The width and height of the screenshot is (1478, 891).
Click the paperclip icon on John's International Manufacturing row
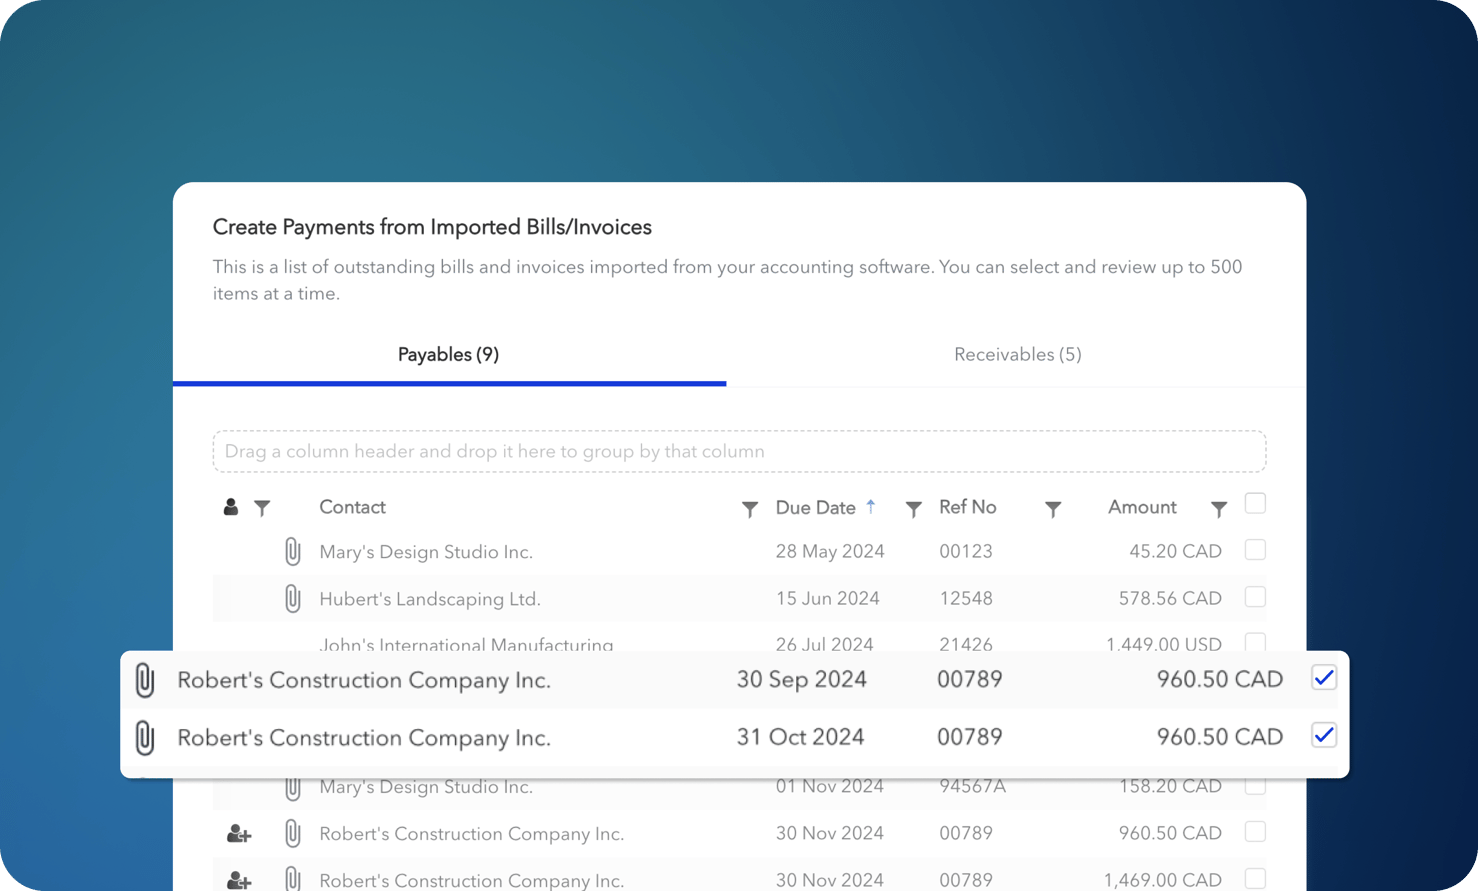tap(293, 645)
